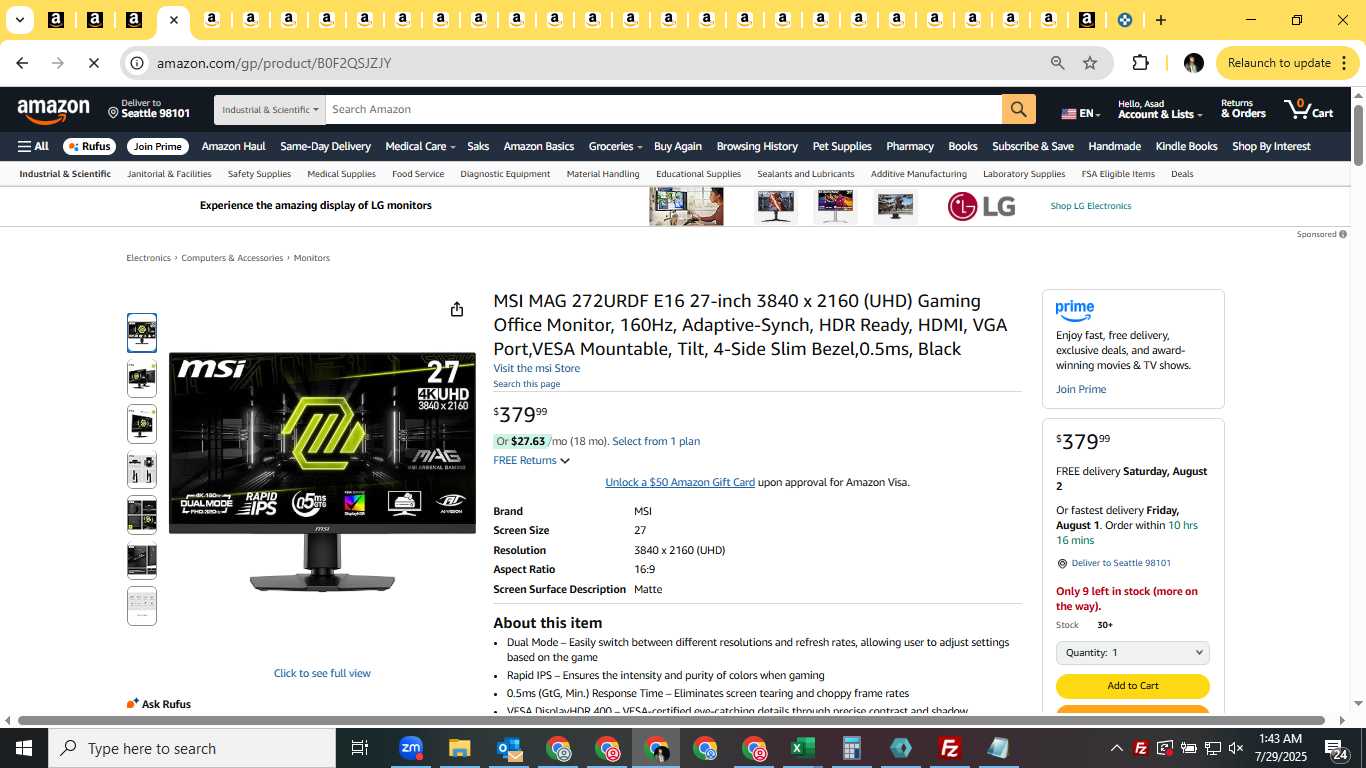Click the main monitor product image
This screenshot has height=768, width=1366.
[322, 472]
